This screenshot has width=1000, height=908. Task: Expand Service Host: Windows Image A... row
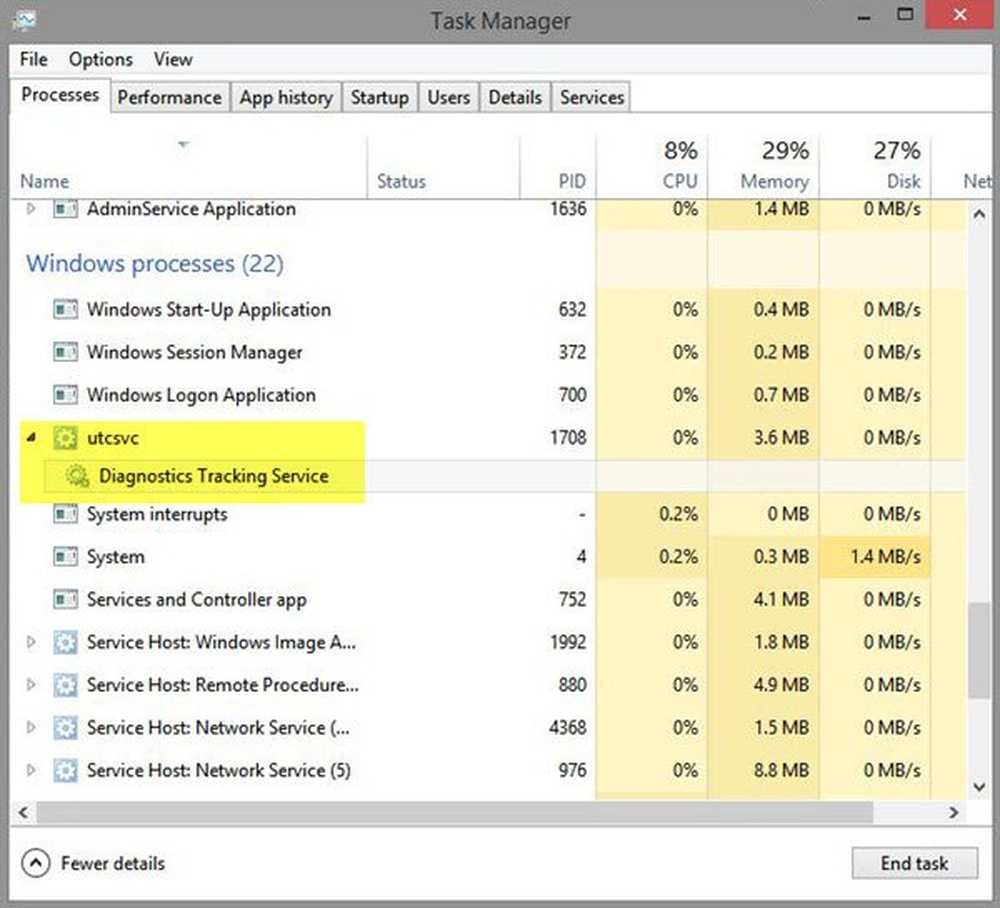(x=31, y=643)
